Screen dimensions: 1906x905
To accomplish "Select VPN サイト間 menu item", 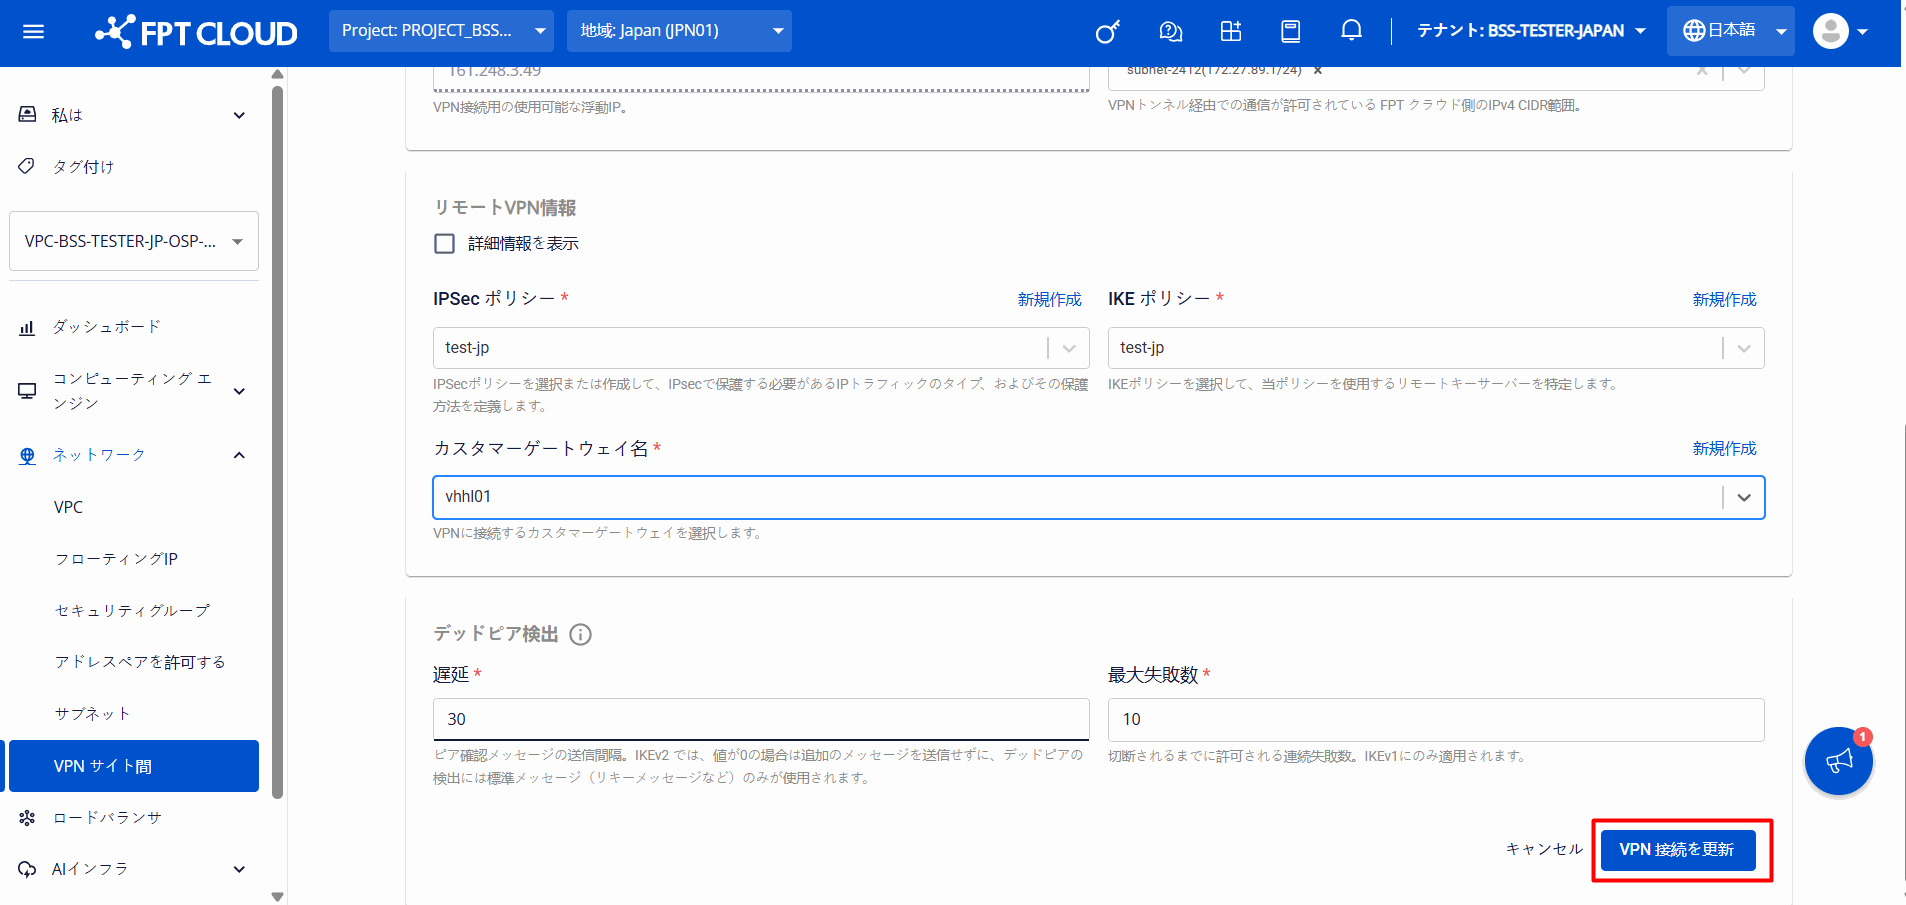I will [134, 766].
